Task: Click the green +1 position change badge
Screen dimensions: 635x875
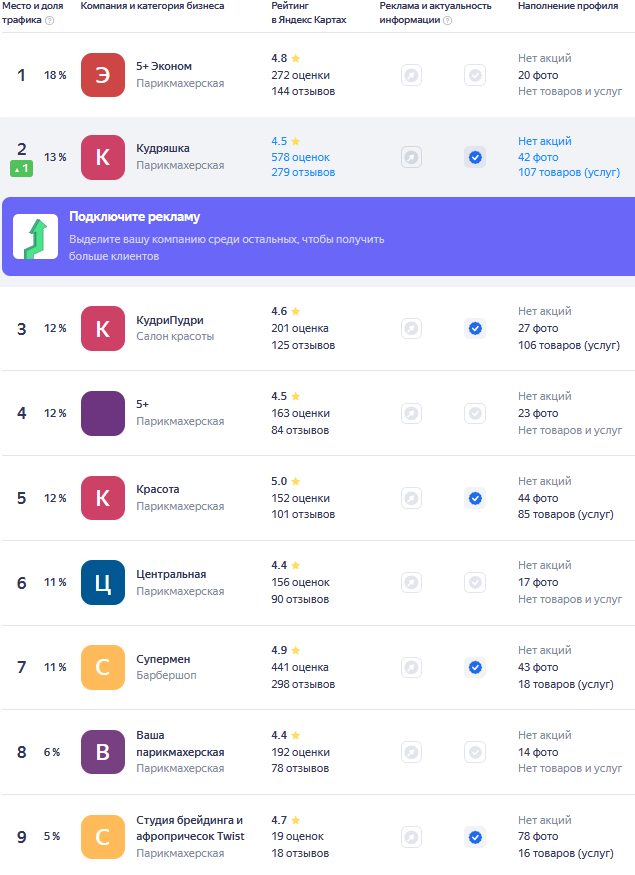Action: [21, 169]
